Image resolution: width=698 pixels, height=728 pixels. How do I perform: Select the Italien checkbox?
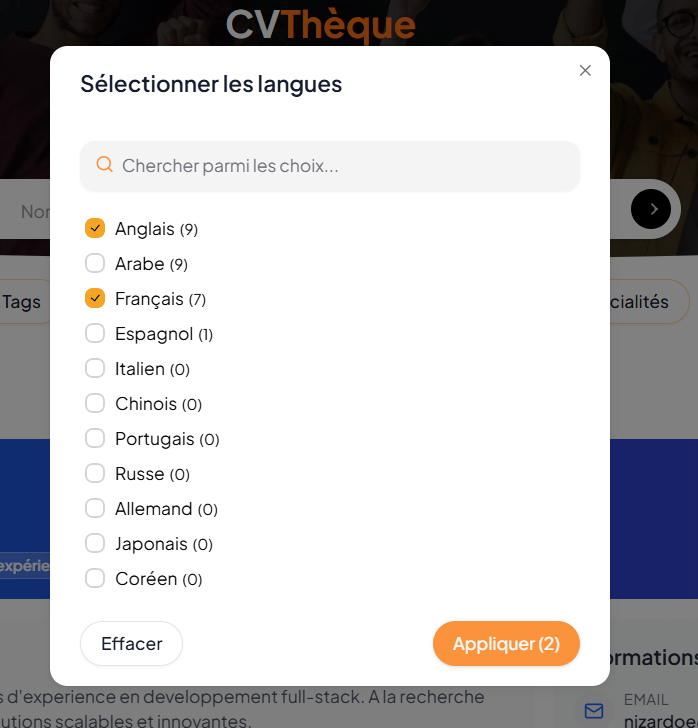pyautogui.click(x=95, y=369)
